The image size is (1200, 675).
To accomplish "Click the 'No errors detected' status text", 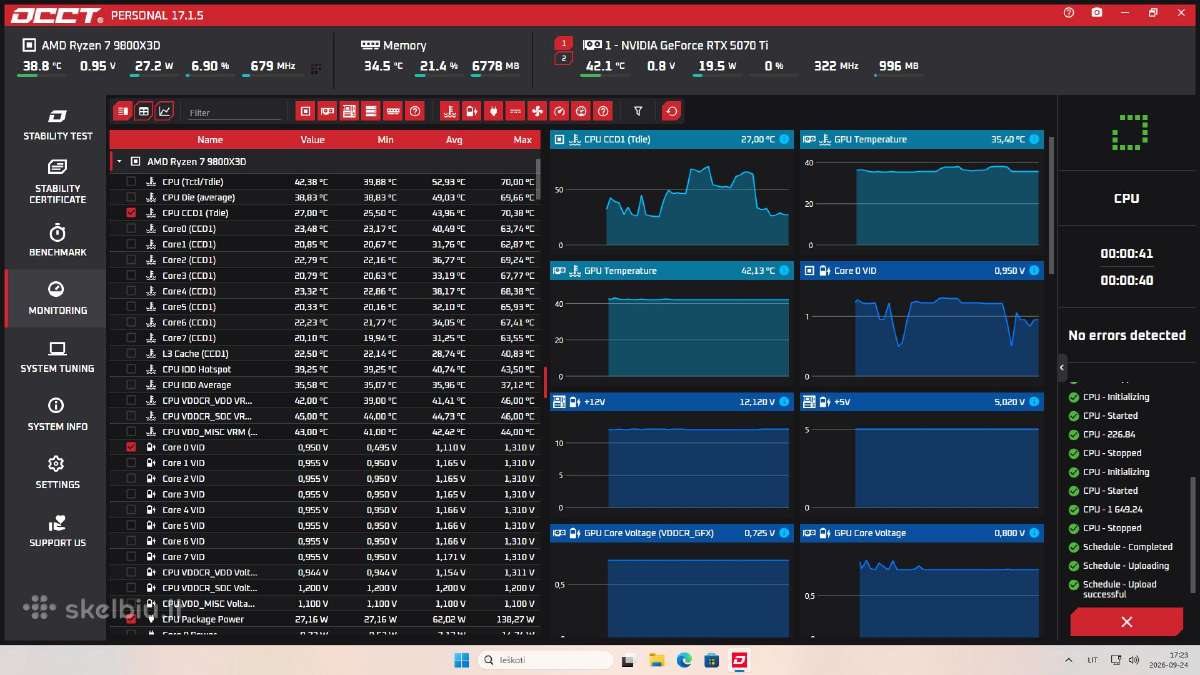I will tap(1126, 335).
